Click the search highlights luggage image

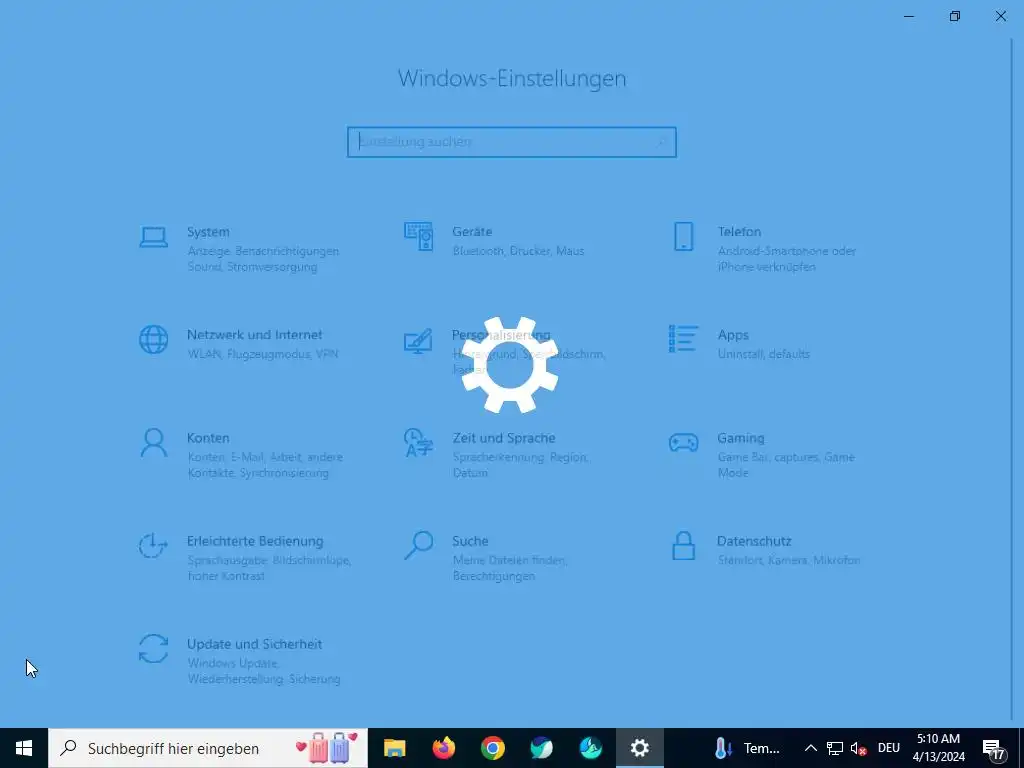tap(327, 748)
